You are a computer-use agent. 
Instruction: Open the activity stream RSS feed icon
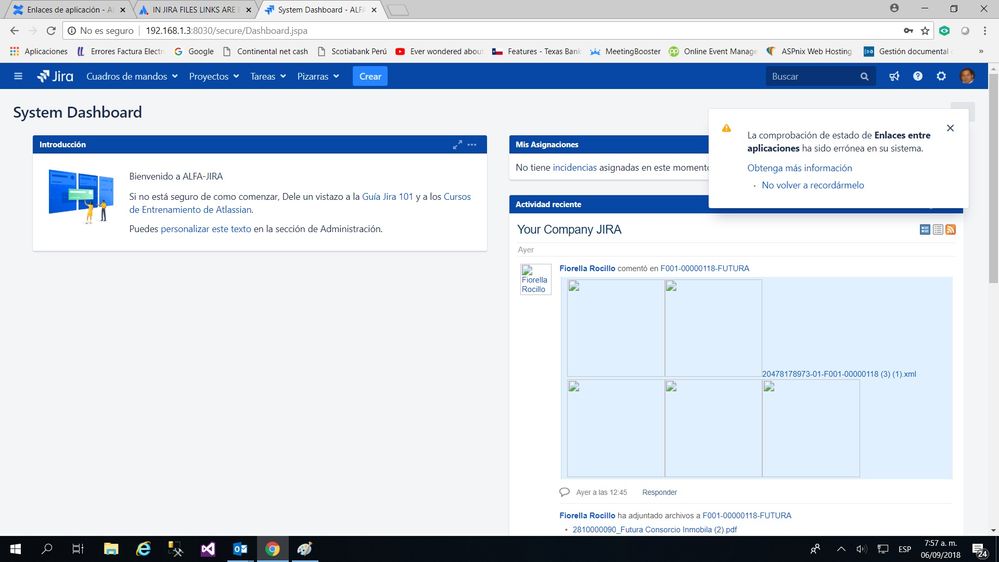pyautogui.click(x=951, y=229)
